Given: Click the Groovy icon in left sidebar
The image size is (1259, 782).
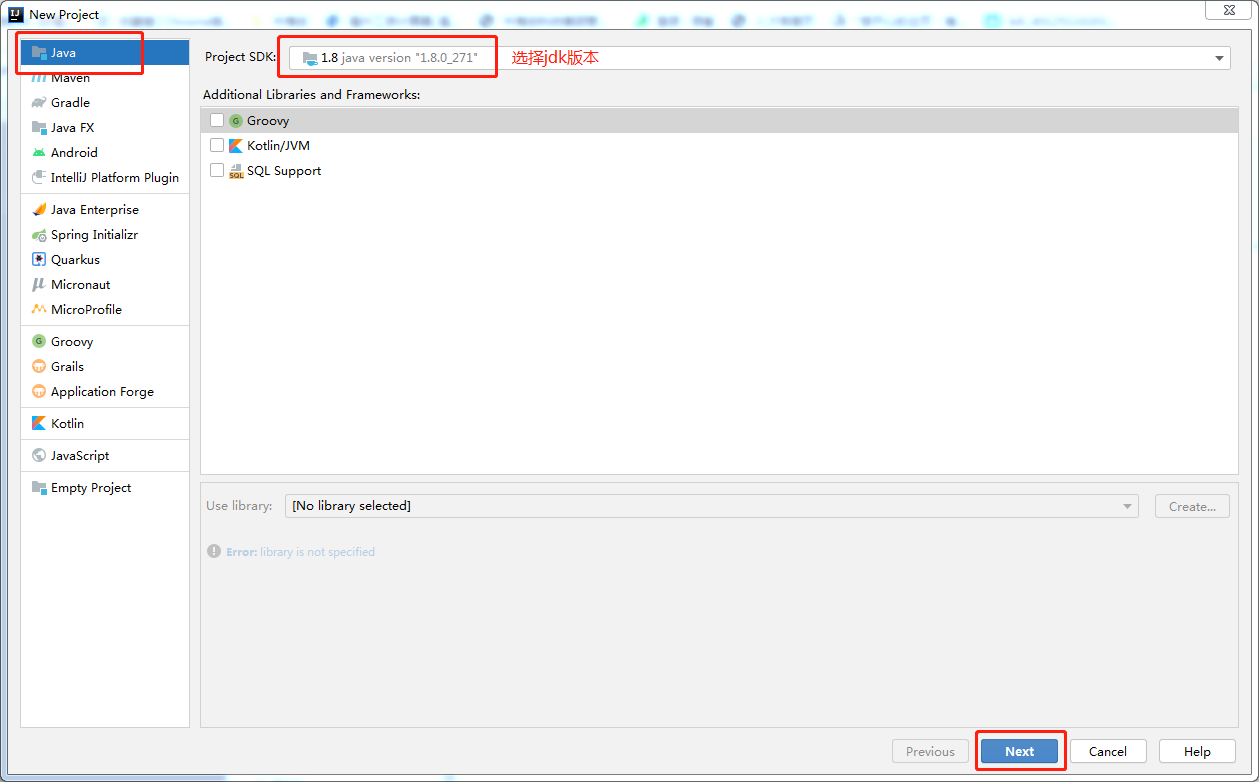Looking at the screenshot, I should tap(39, 342).
